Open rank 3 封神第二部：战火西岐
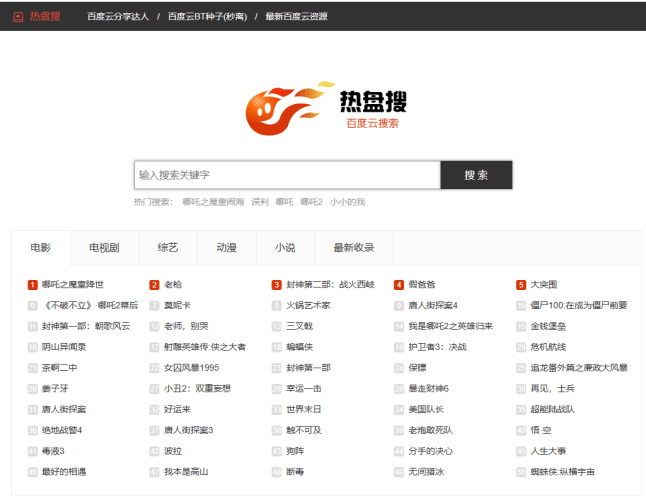Screen dimensions: 646x500 pos(330,285)
